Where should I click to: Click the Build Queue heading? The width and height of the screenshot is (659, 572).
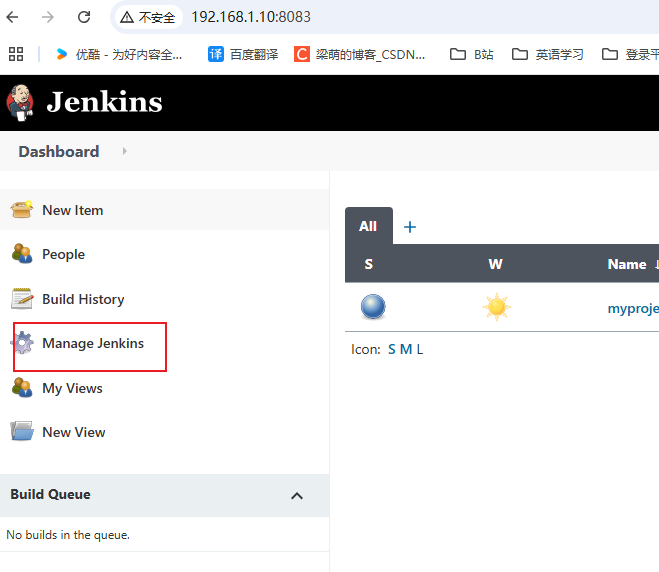pyautogui.click(x=50, y=494)
